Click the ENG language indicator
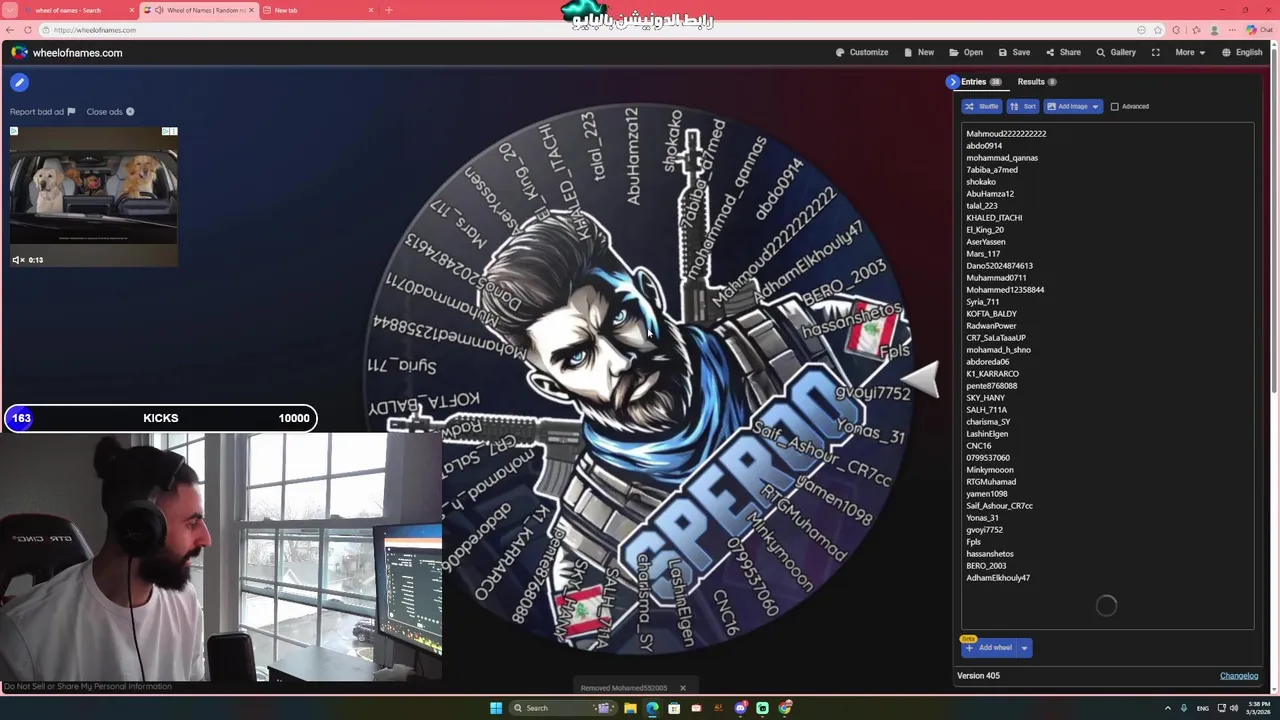The image size is (1280, 720). 1202,708
